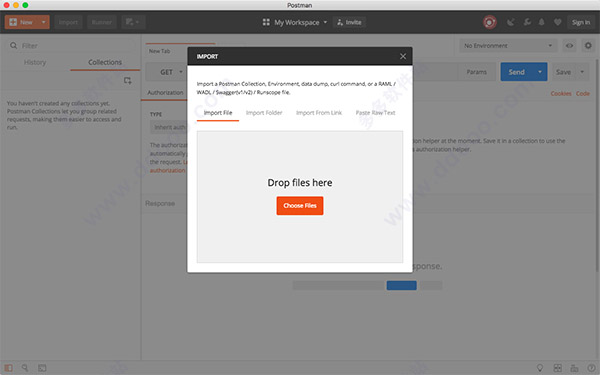Click the two-pane layout icon

click(558, 368)
